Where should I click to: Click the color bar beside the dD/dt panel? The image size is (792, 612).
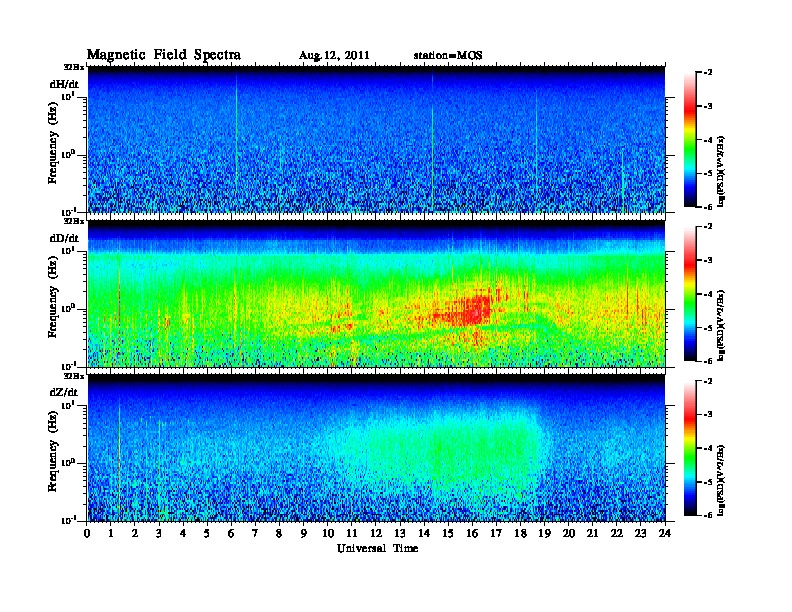coord(690,293)
